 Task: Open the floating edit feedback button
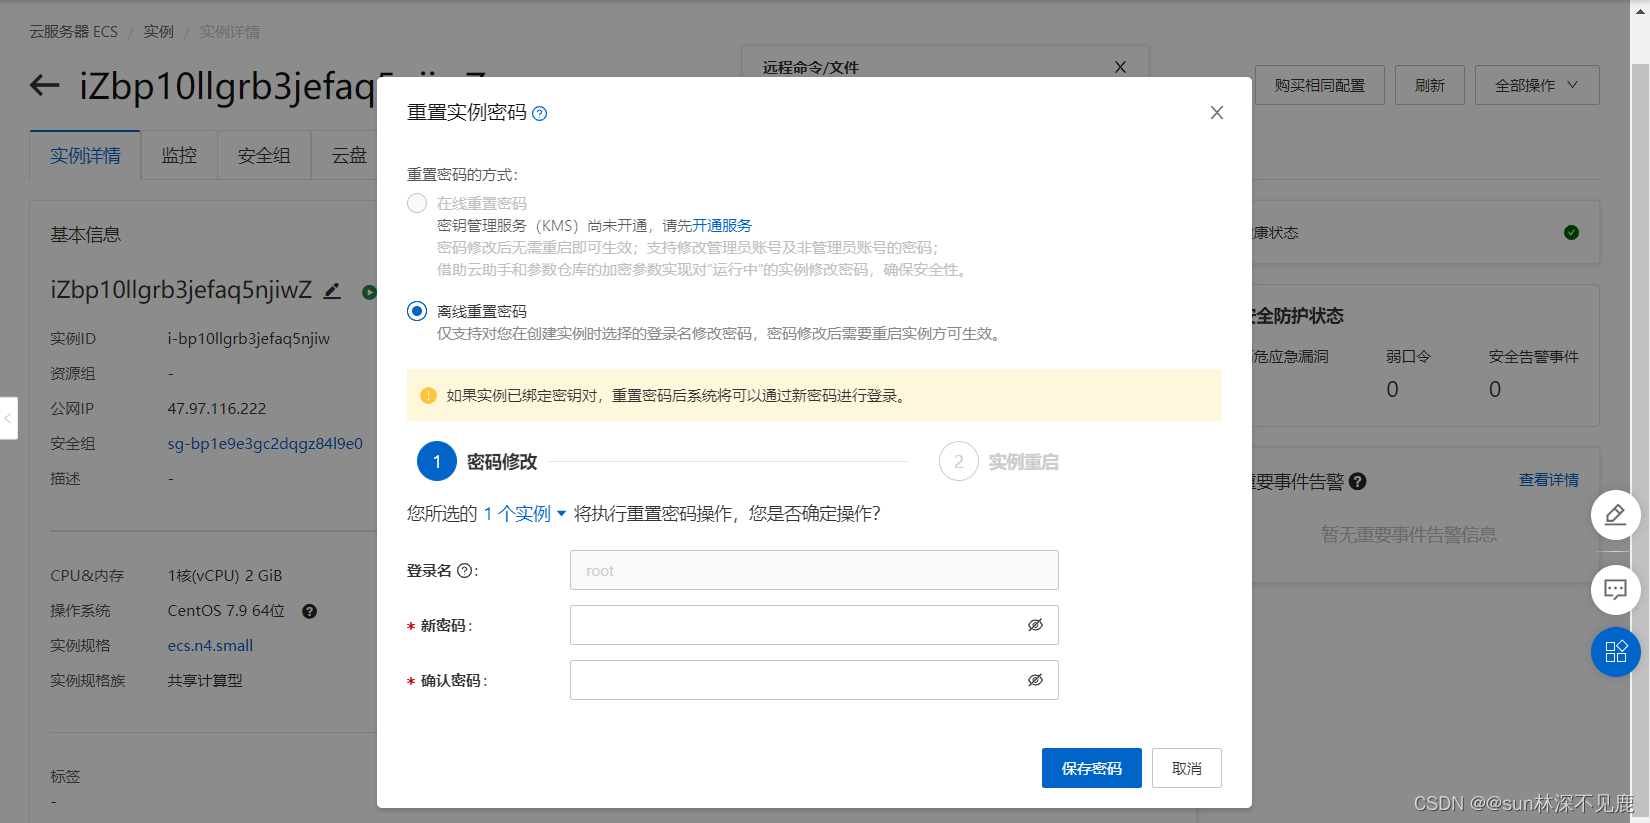tap(1616, 515)
